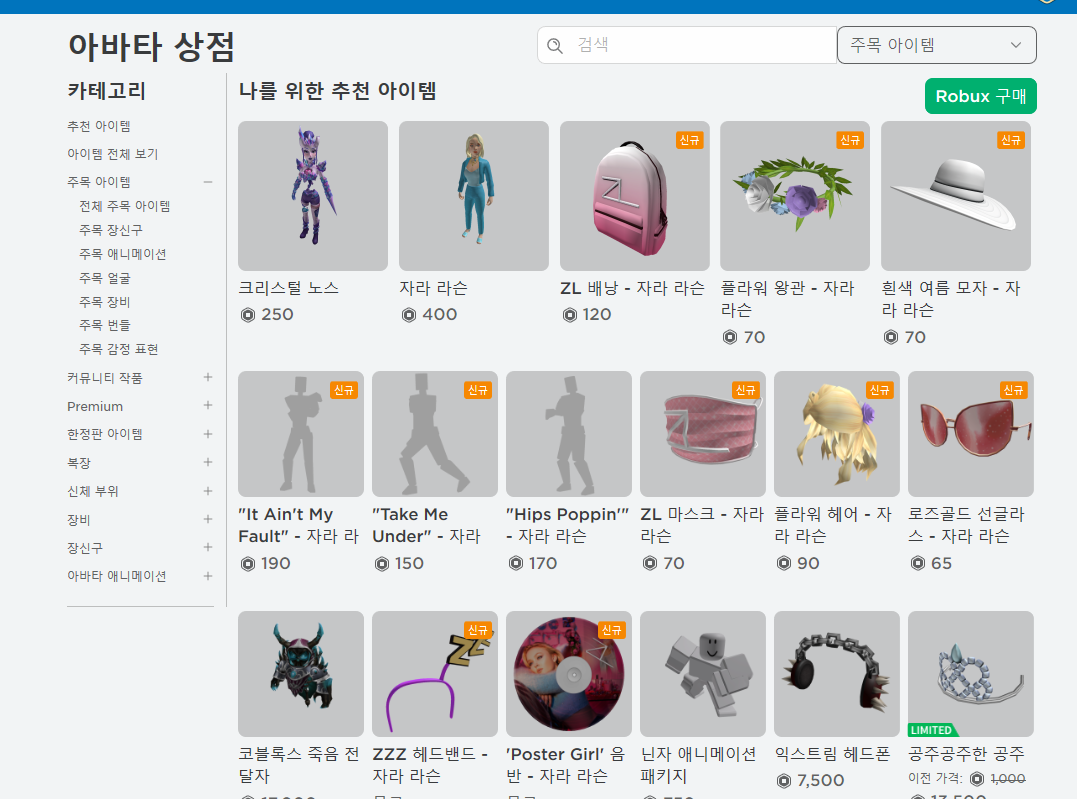Open the 자라 라슨 avatar bundle thumbnail
The width and height of the screenshot is (1077, 799).
click(474, 196)
